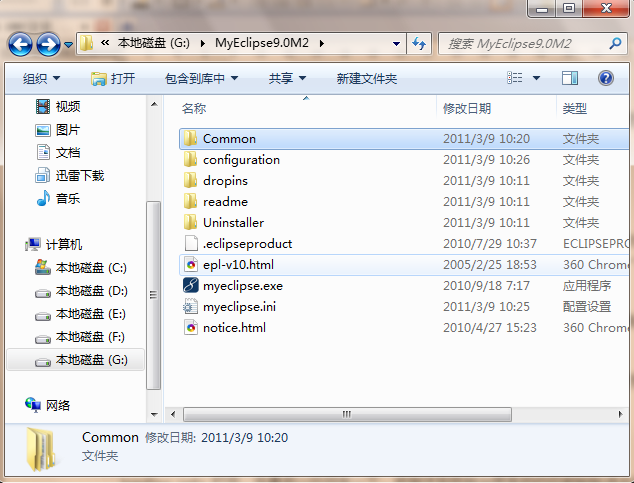Open the view options dropdown arrow
634x483 pixels.
536,78
